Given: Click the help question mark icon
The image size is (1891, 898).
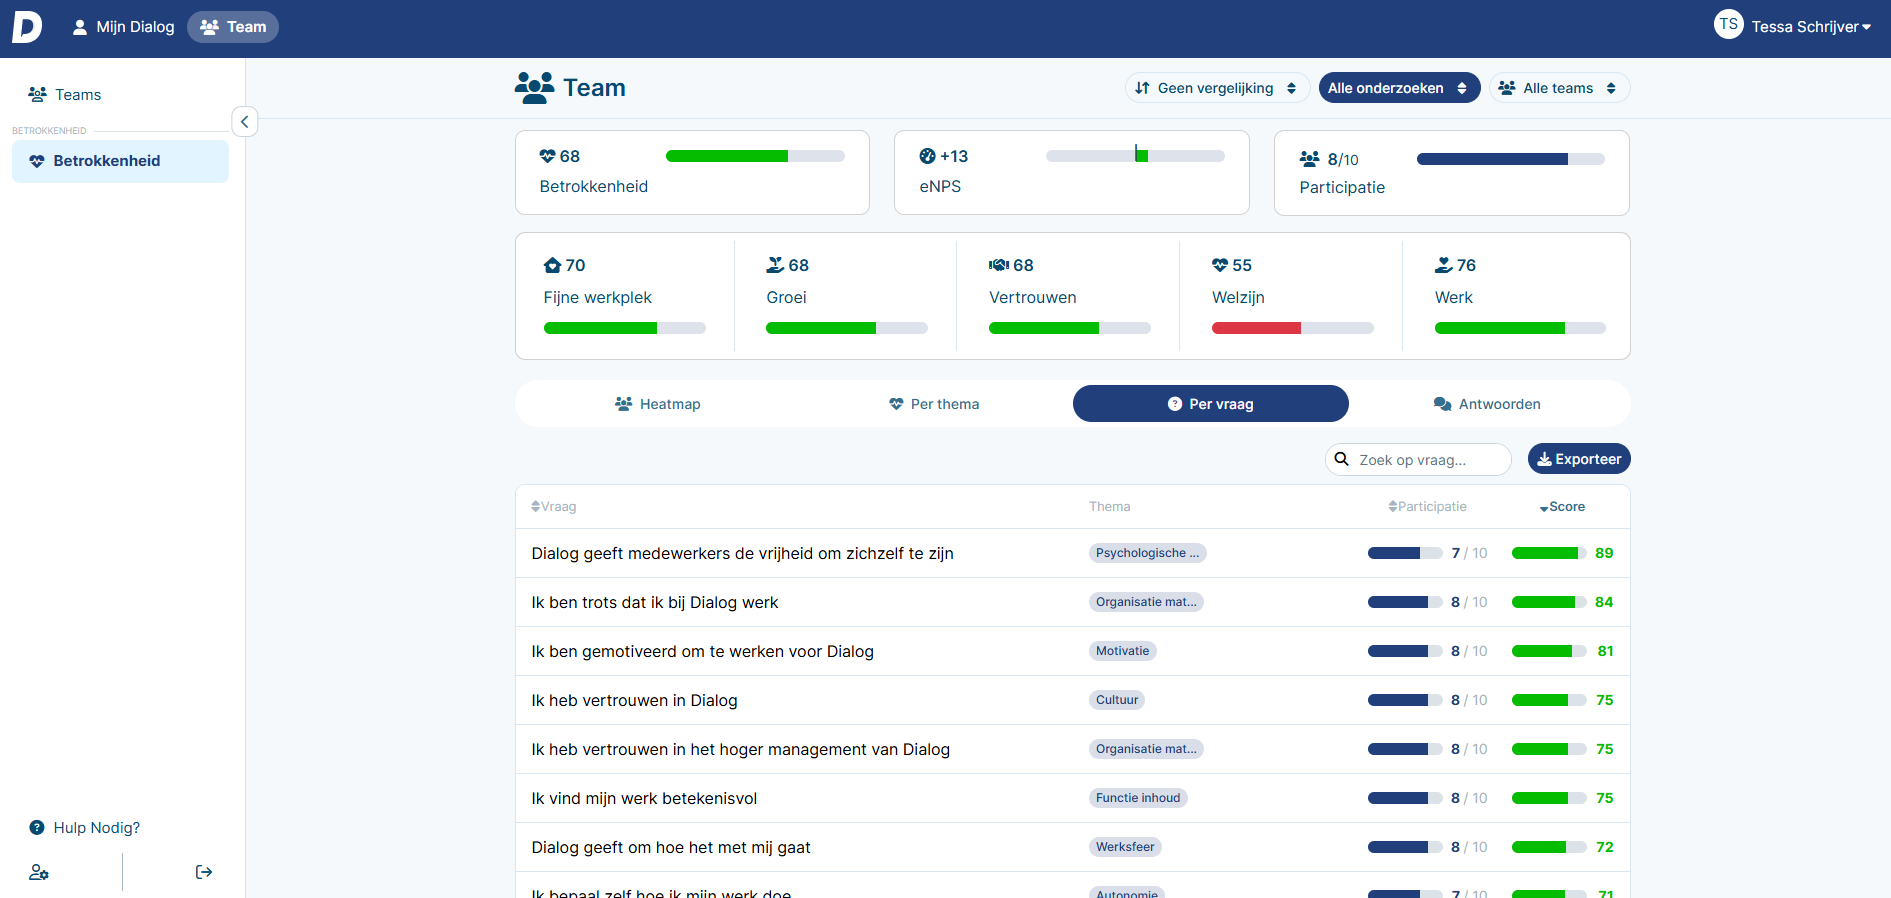Looking at the screenshot, I should (x=37, y=828).
